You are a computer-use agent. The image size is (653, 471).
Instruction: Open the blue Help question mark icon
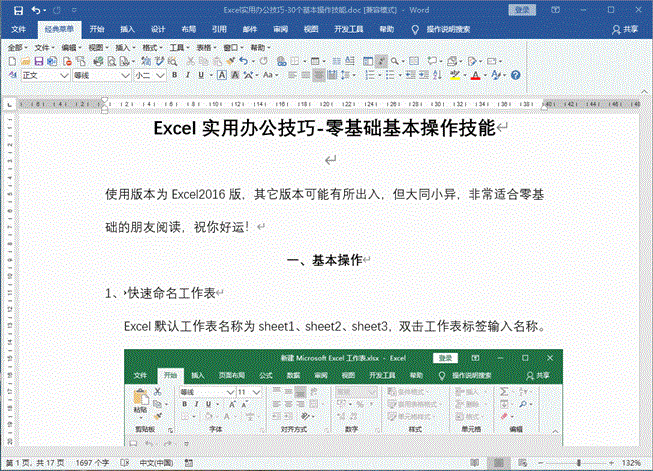point(515,75)
